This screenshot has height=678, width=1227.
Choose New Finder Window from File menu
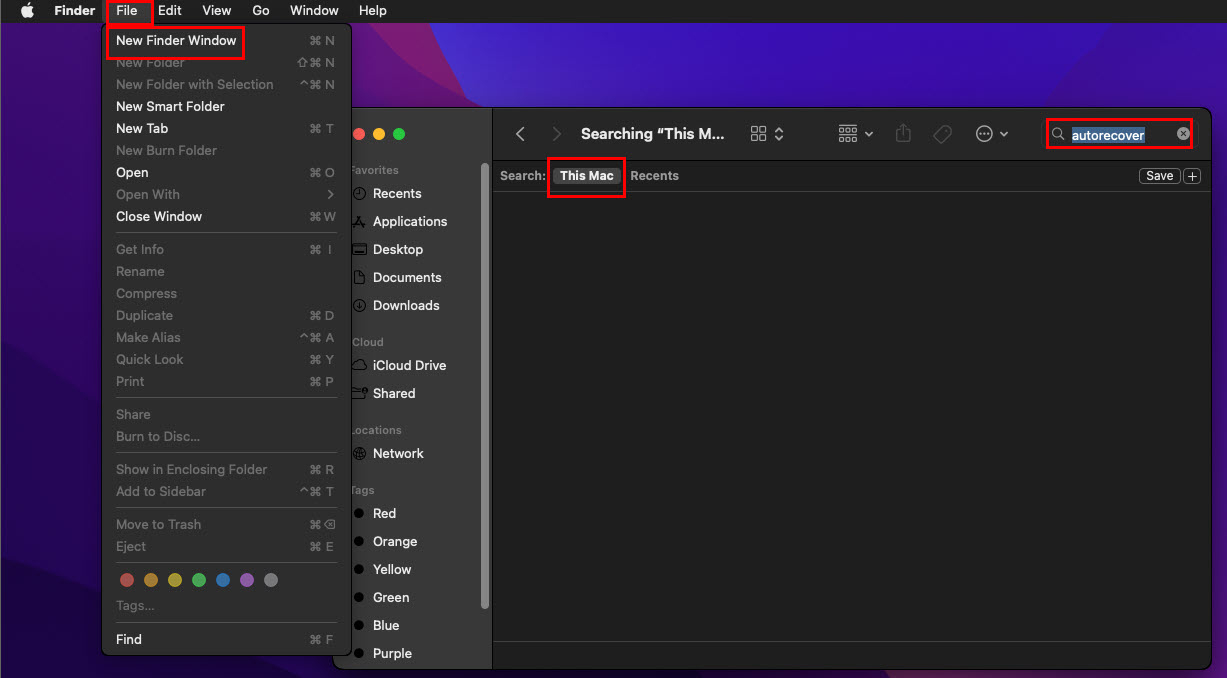176,41
